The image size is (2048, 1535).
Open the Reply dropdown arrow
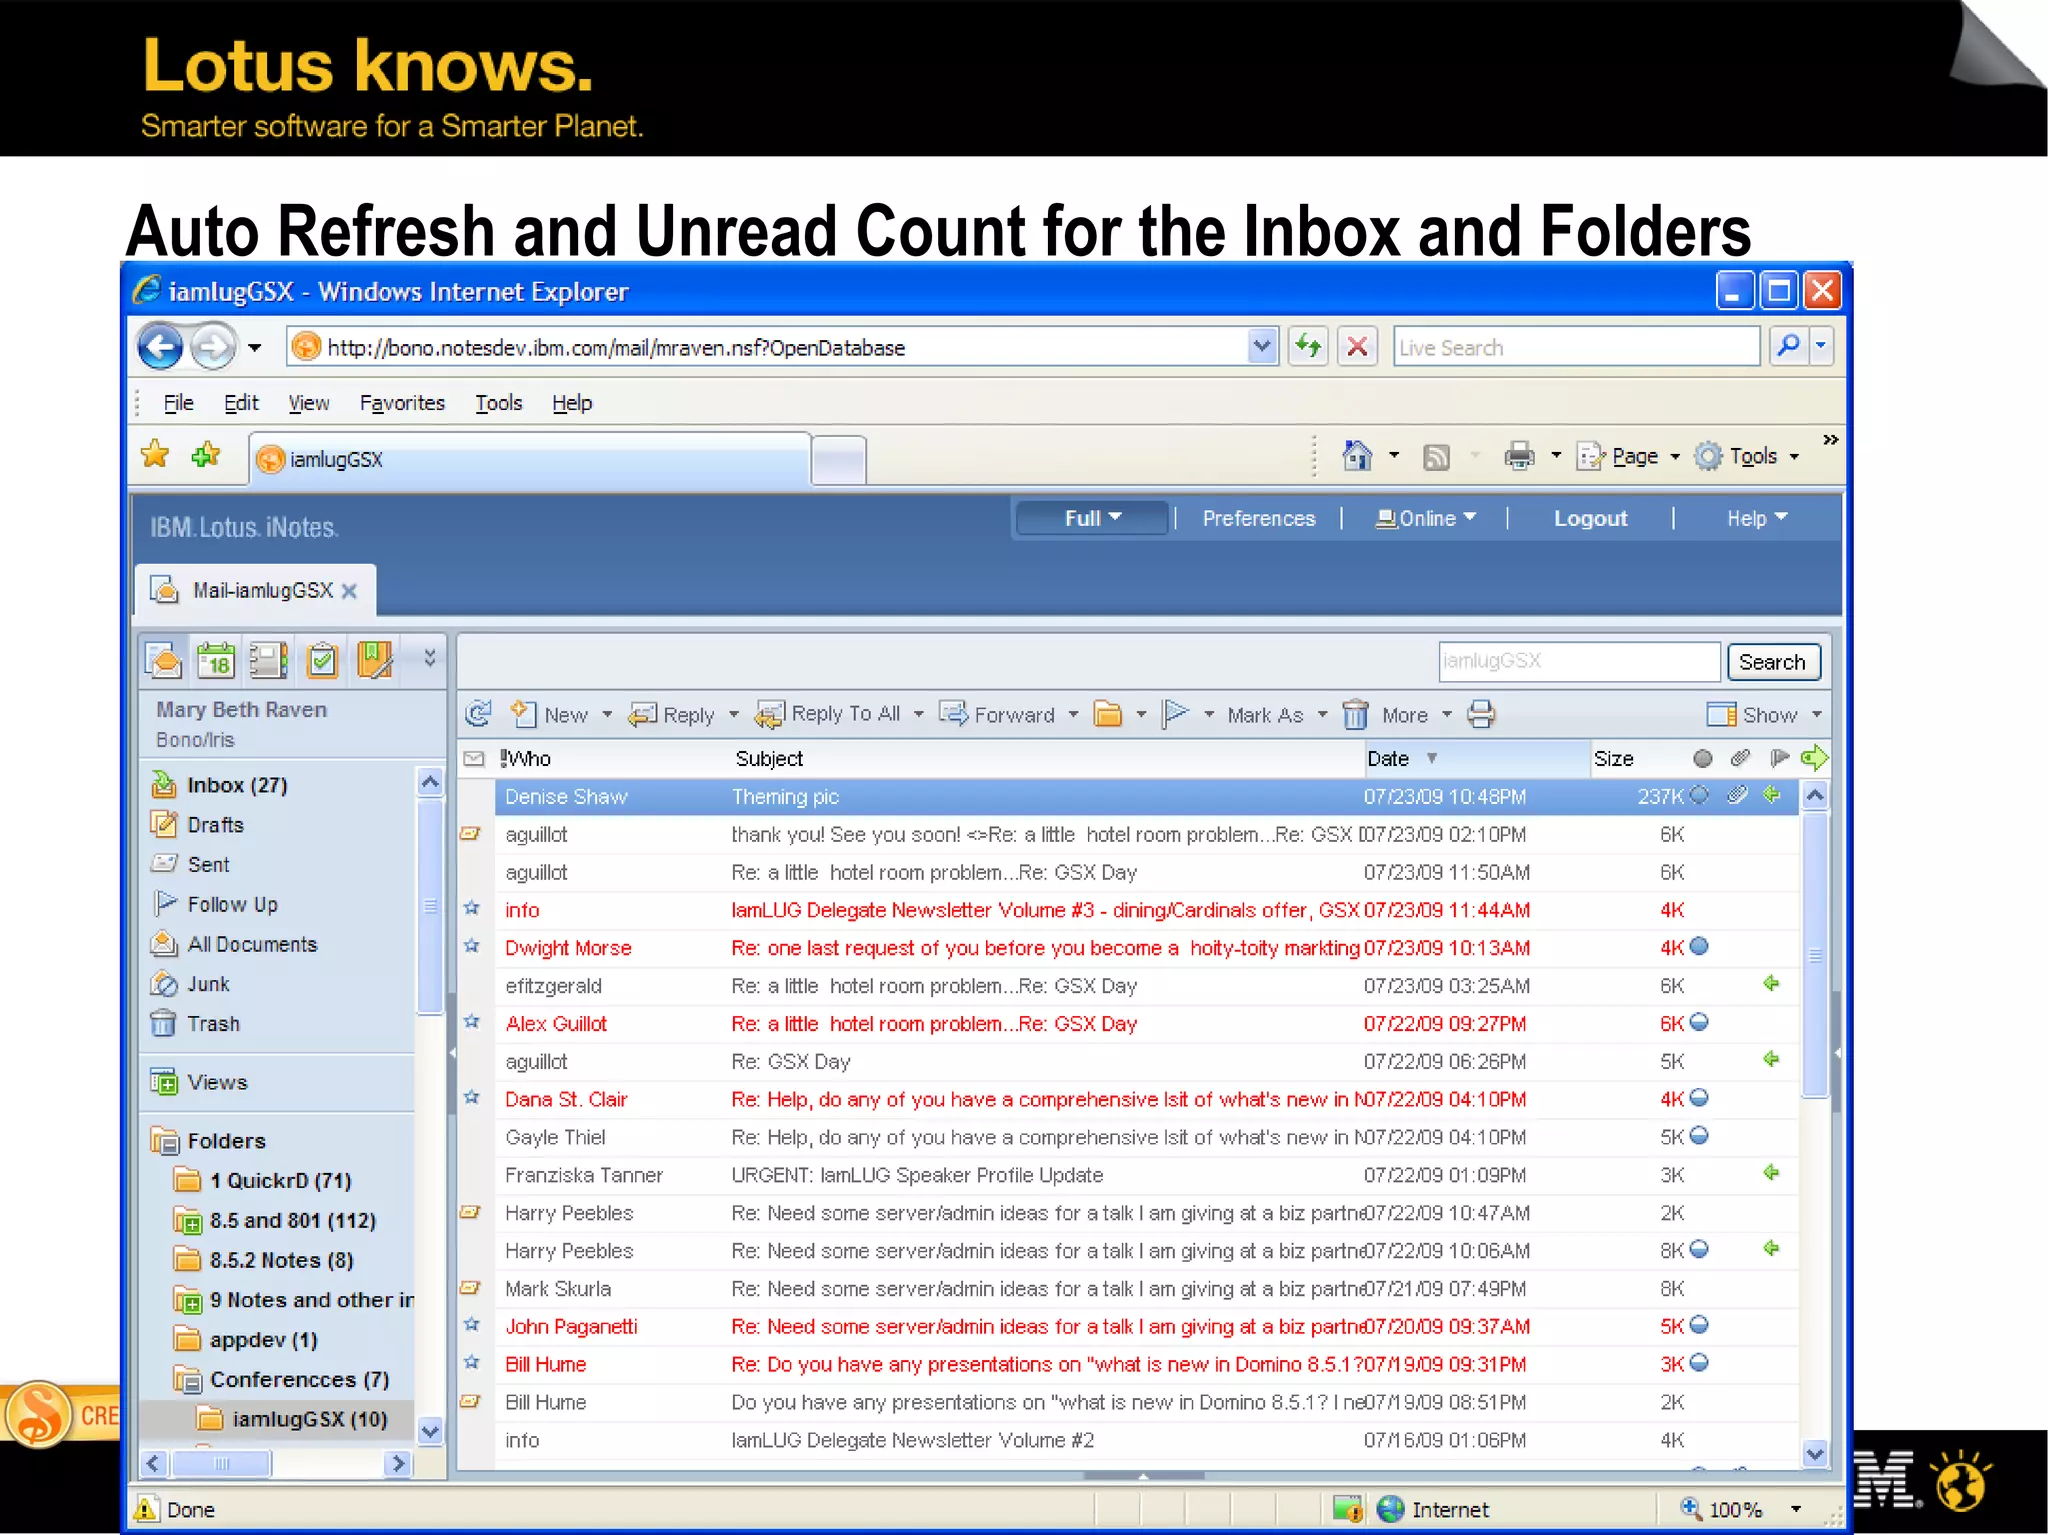[734, 715]
